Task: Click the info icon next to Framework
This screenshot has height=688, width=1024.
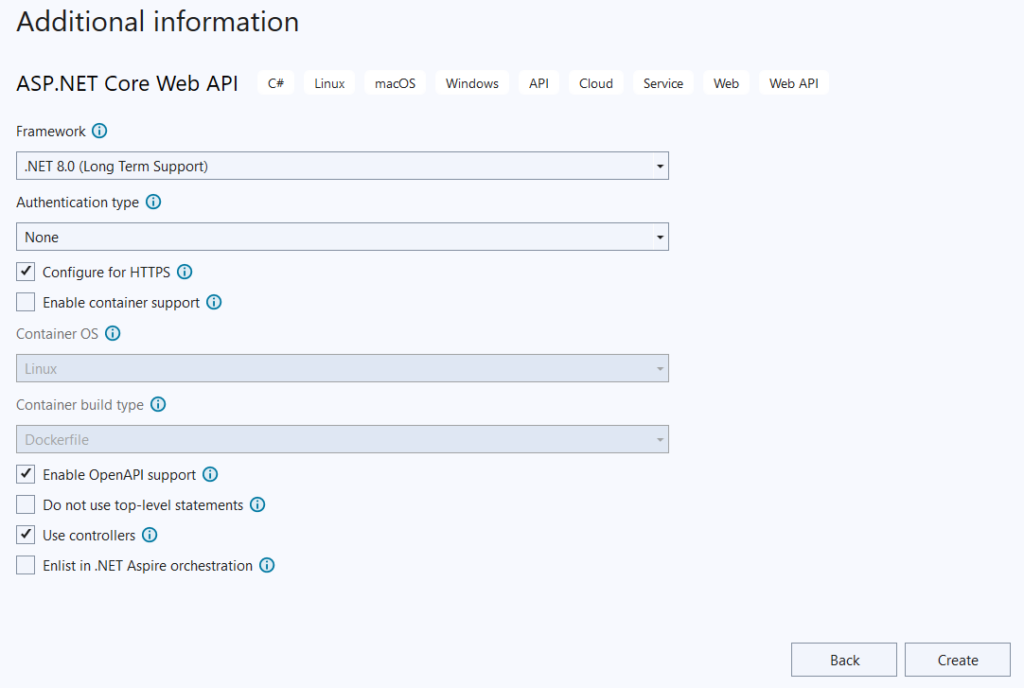Action: point(99,131)
